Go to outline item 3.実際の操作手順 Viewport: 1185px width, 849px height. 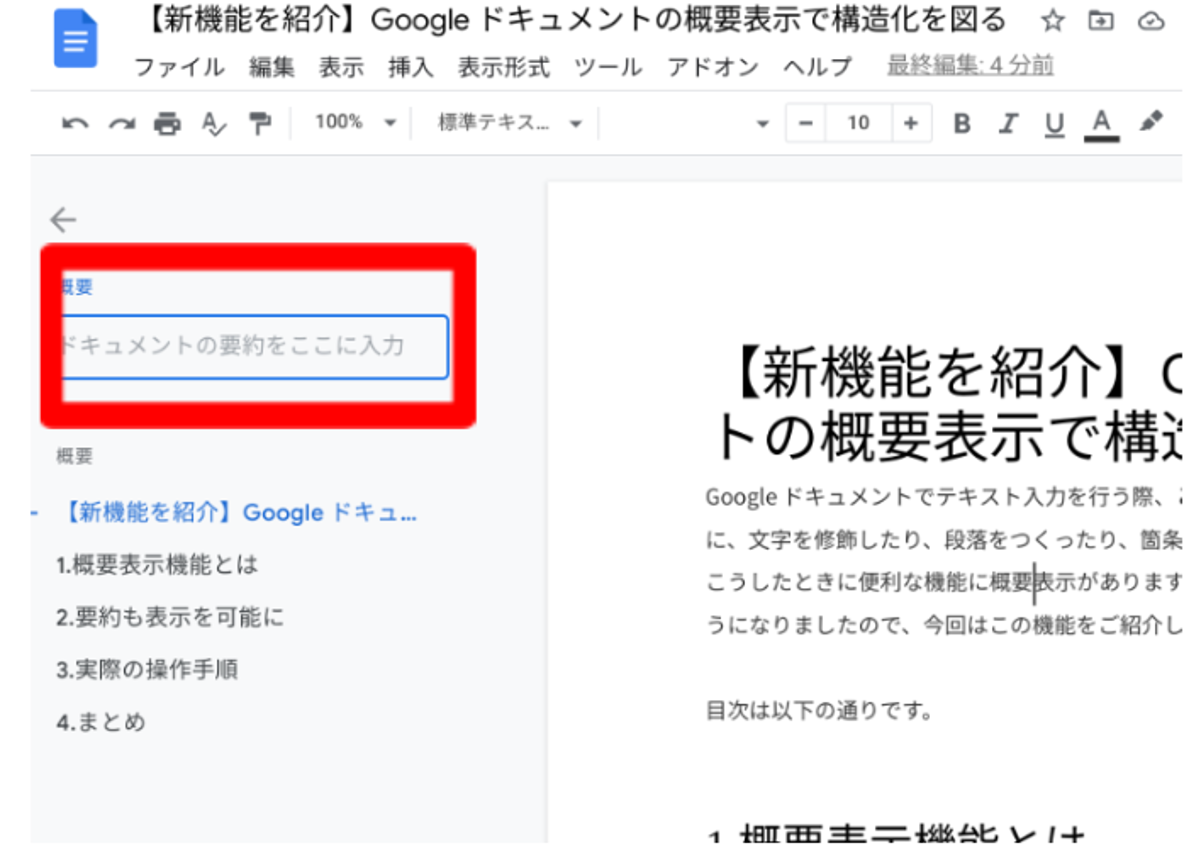[147, 670]
